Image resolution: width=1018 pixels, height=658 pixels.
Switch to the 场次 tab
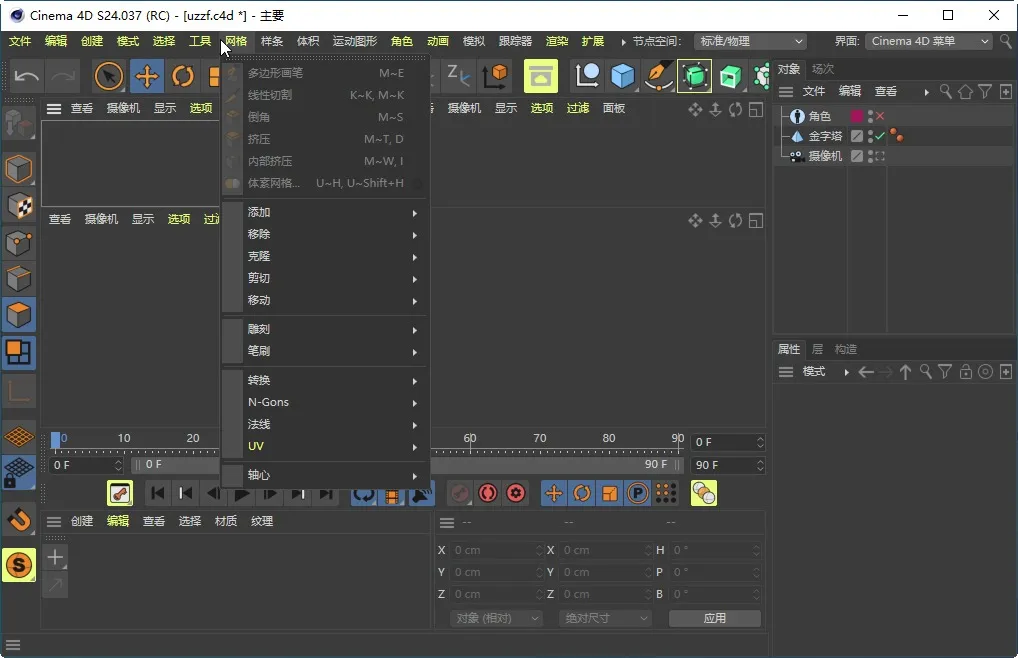[x=822, y=69]
